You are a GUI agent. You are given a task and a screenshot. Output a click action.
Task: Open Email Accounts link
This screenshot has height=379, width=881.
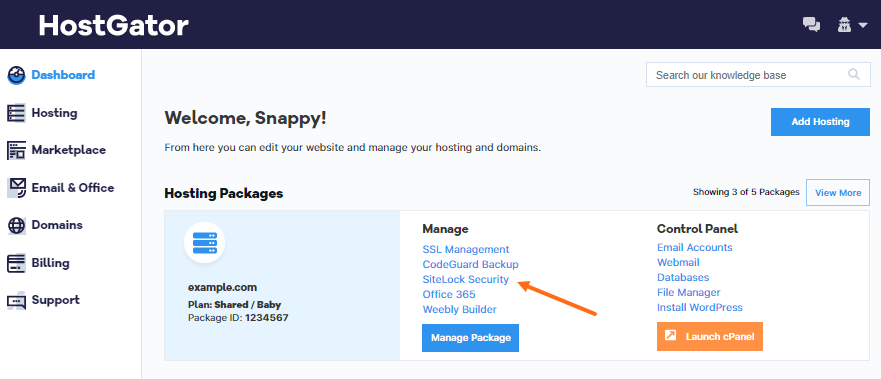tap(694, 247)
